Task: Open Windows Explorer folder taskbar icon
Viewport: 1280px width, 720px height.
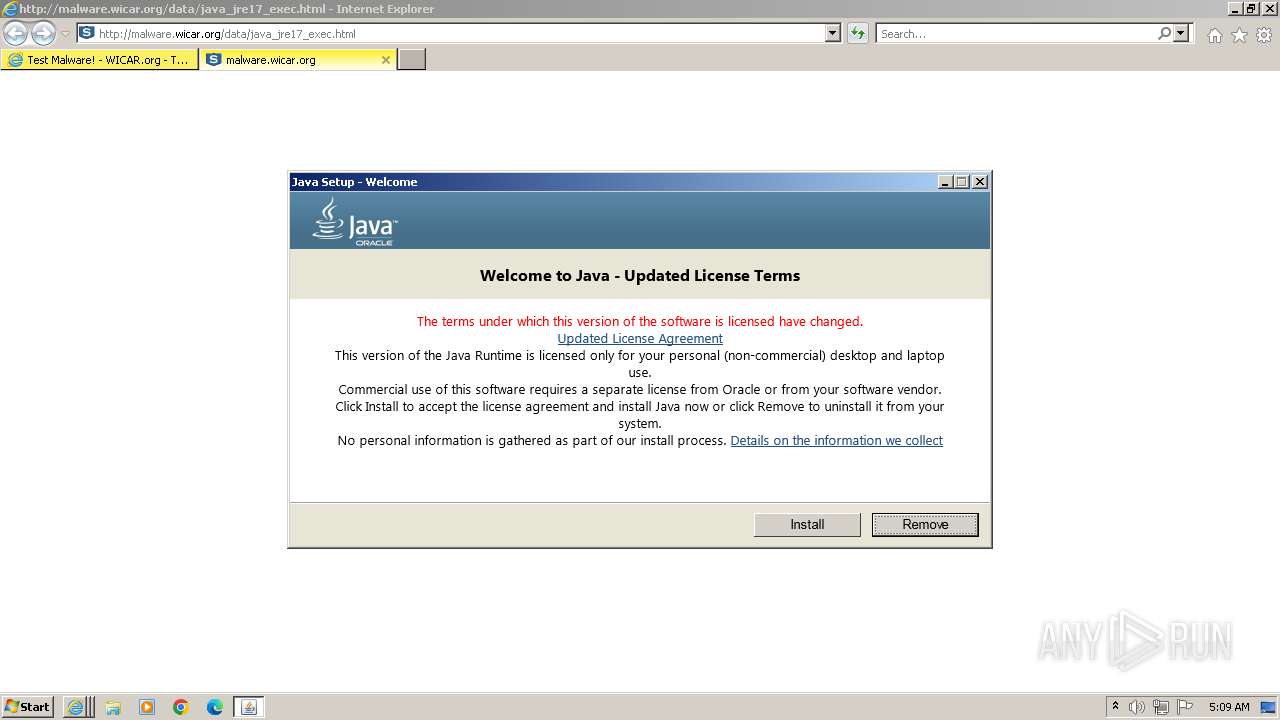Action: (x=113, y=707)
